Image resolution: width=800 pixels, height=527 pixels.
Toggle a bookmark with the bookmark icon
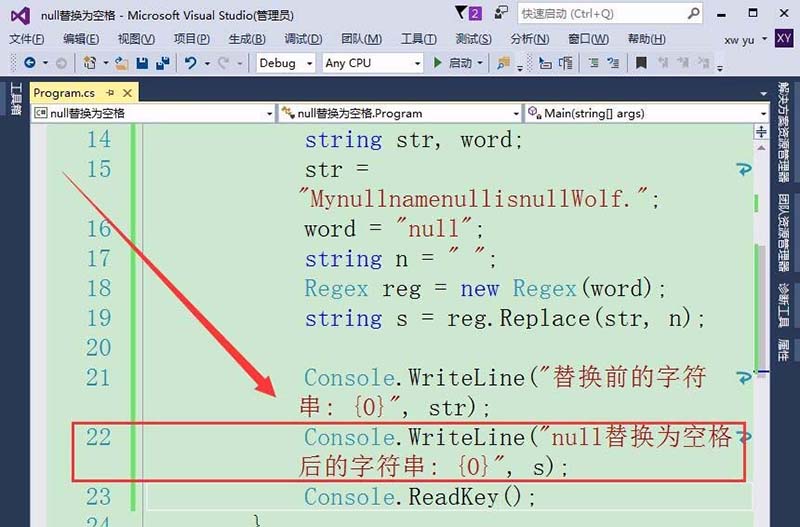tap(641, 63)
